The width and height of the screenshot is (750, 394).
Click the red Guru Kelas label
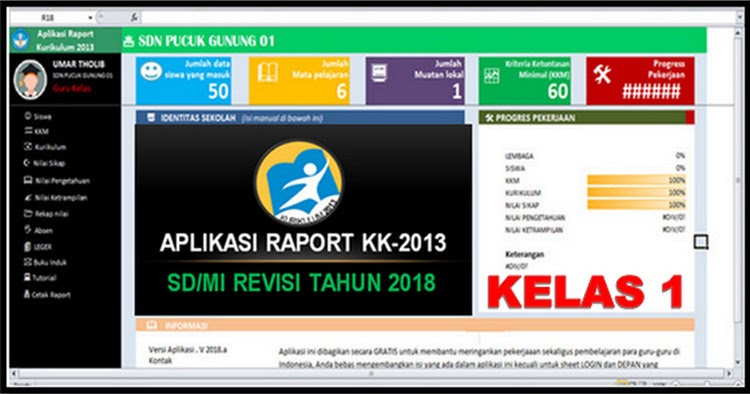pyautogui.click(x=72, y=88)
